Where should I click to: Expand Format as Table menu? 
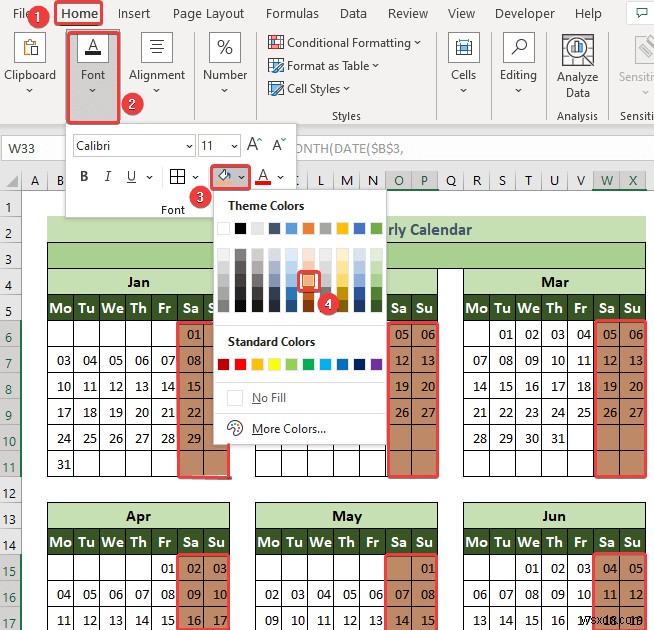click(375, 66)
